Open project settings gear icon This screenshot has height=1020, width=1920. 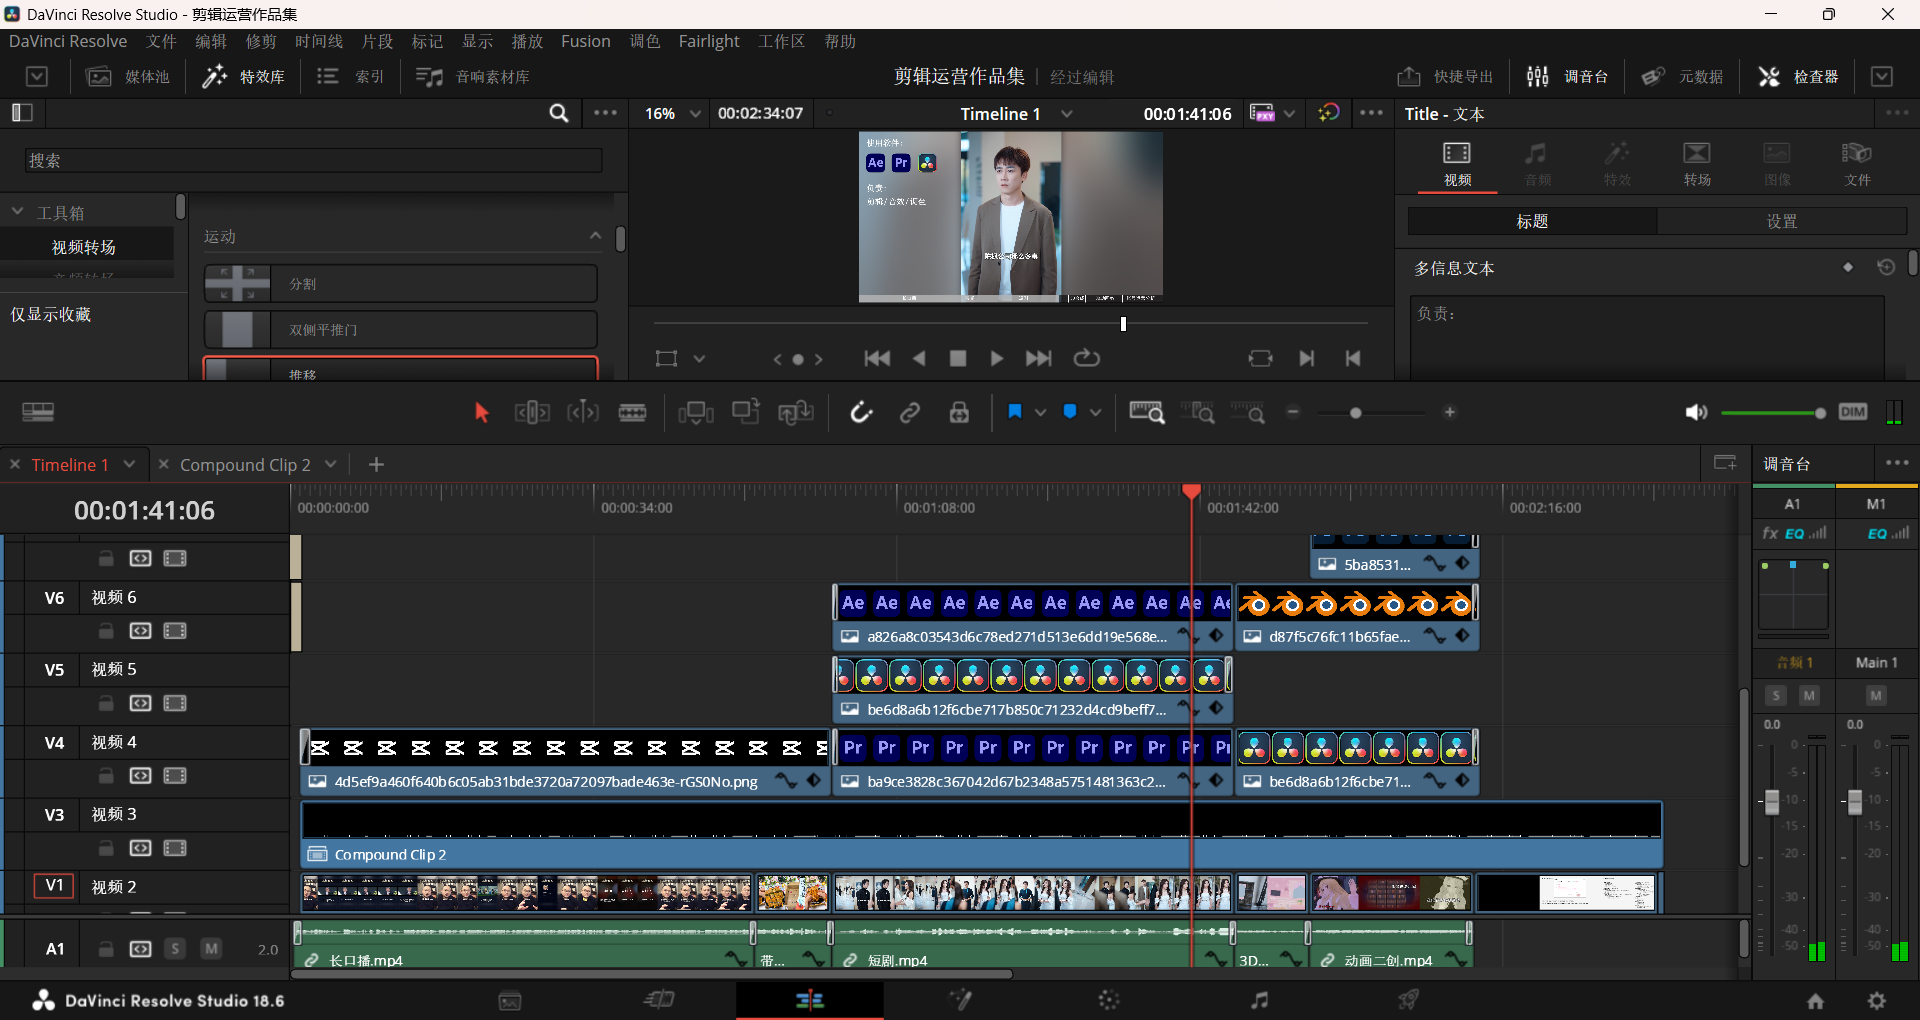click(1877, 1000)
